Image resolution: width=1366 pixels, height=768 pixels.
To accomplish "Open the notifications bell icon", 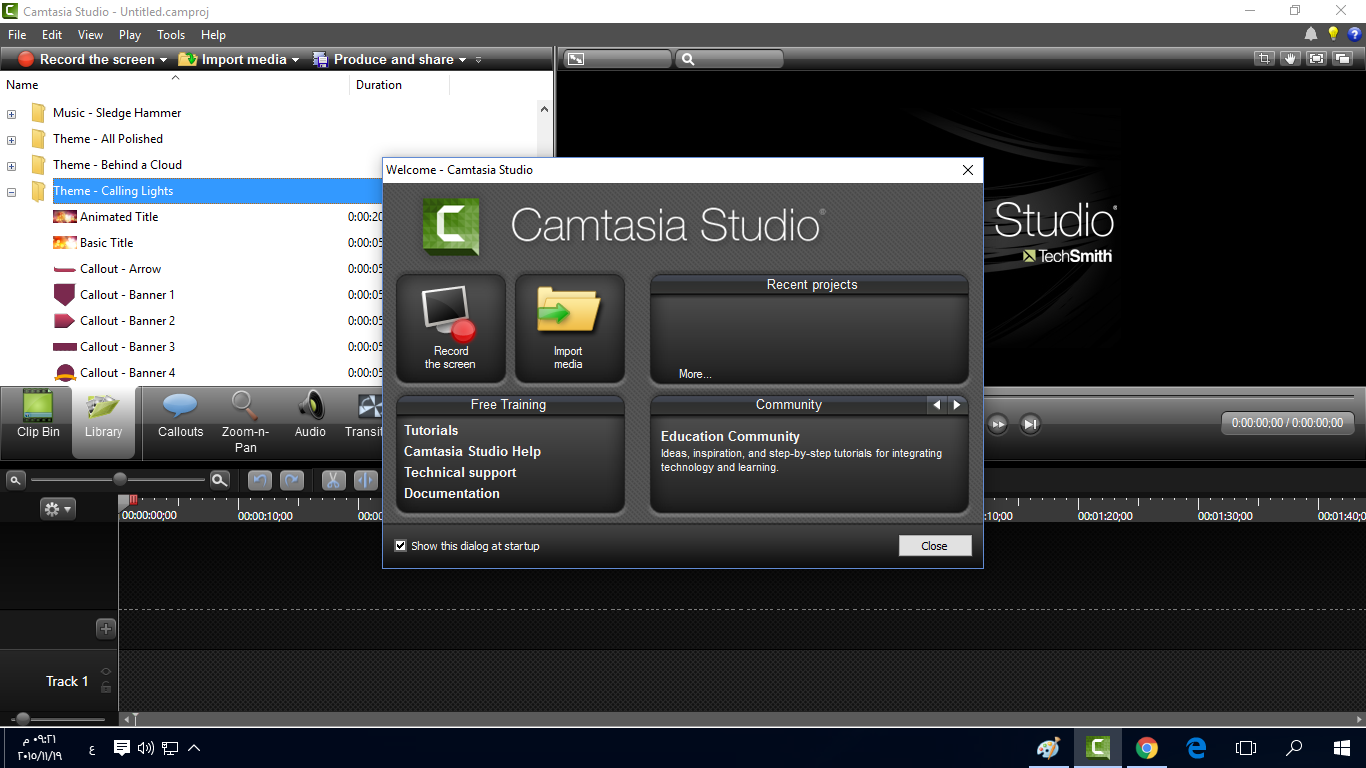I will point(1311,34).
